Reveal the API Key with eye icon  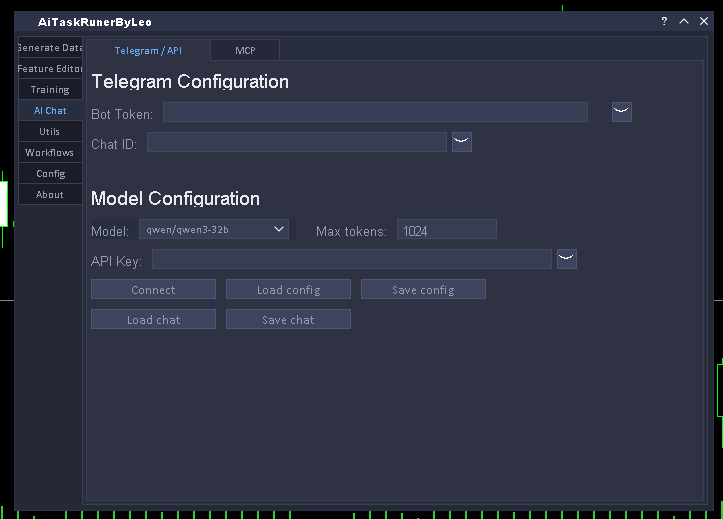tap(567, 259)
